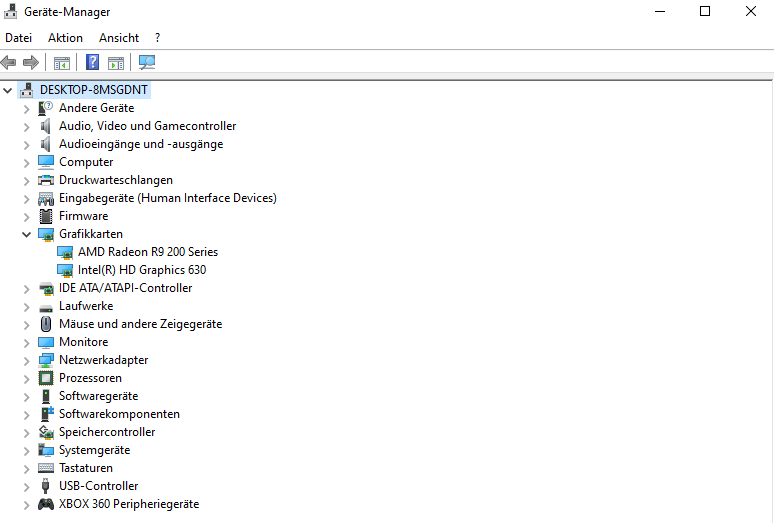The height and width of the screenshot is (523, 774).
Task: Click the Andere Geräte category icon
Action: (x=45, y=108)
